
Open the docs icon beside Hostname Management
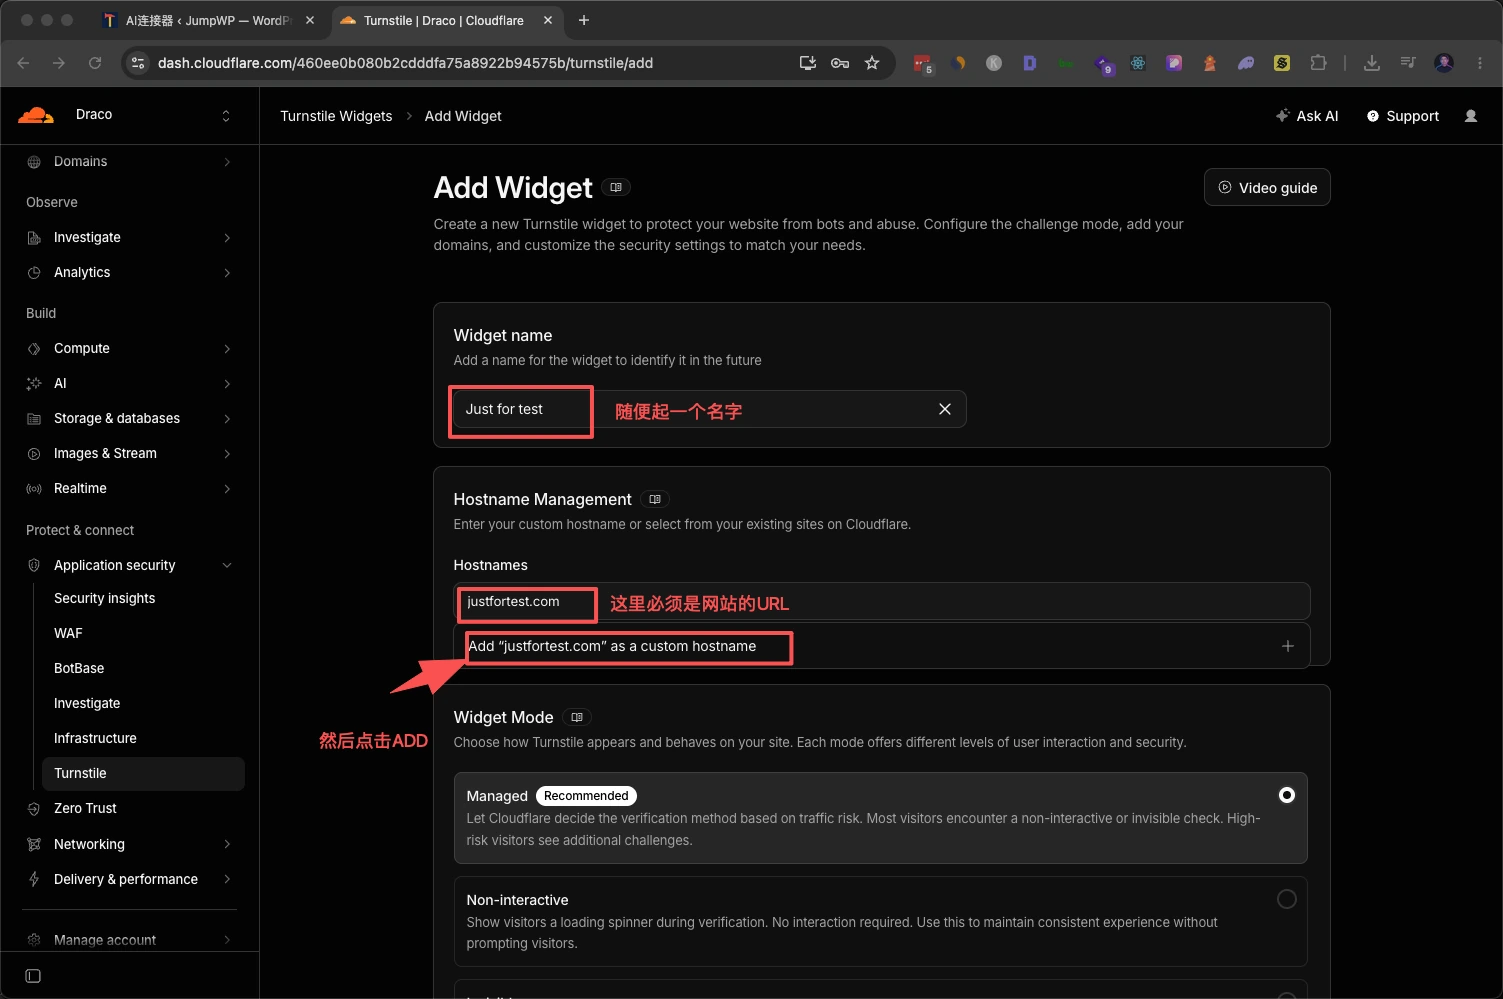[655, 500]
